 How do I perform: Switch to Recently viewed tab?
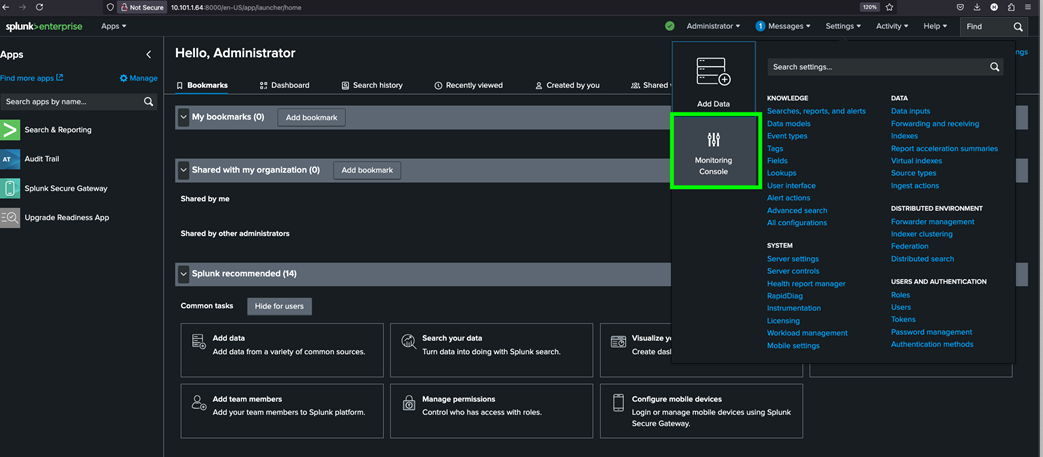[x=468, y=85]
